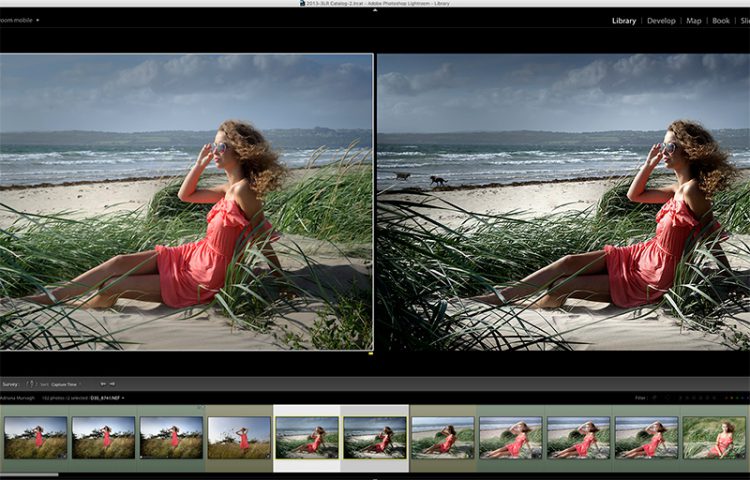Click the Survey view label in toolbar
This screenshot has height=480, width=750.
tap(10, 384)
